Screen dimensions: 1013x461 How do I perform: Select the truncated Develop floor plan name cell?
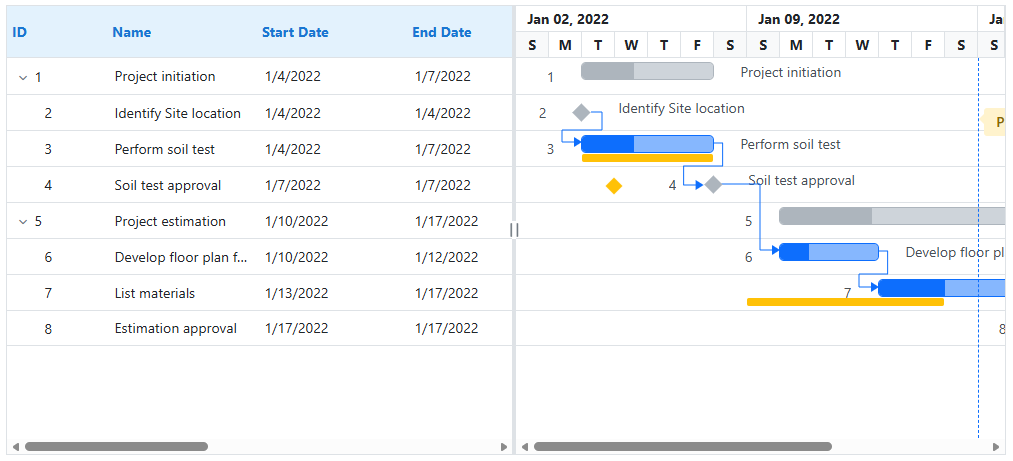(x=181, y=258)
